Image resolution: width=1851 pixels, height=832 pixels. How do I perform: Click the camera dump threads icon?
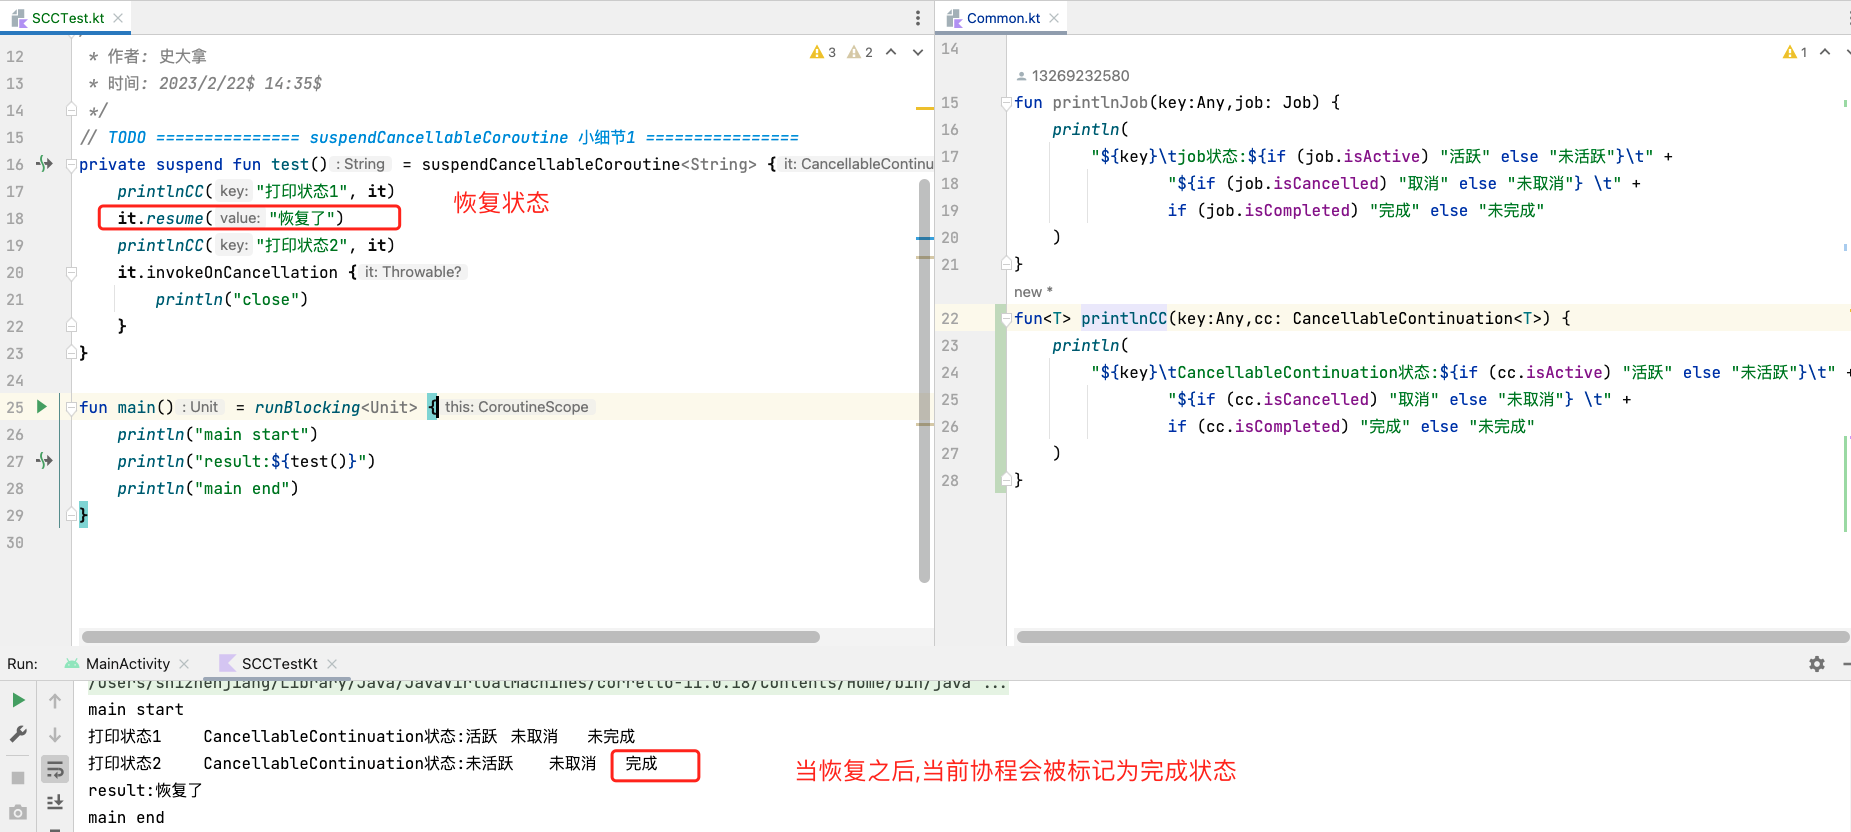coord(18,812)
